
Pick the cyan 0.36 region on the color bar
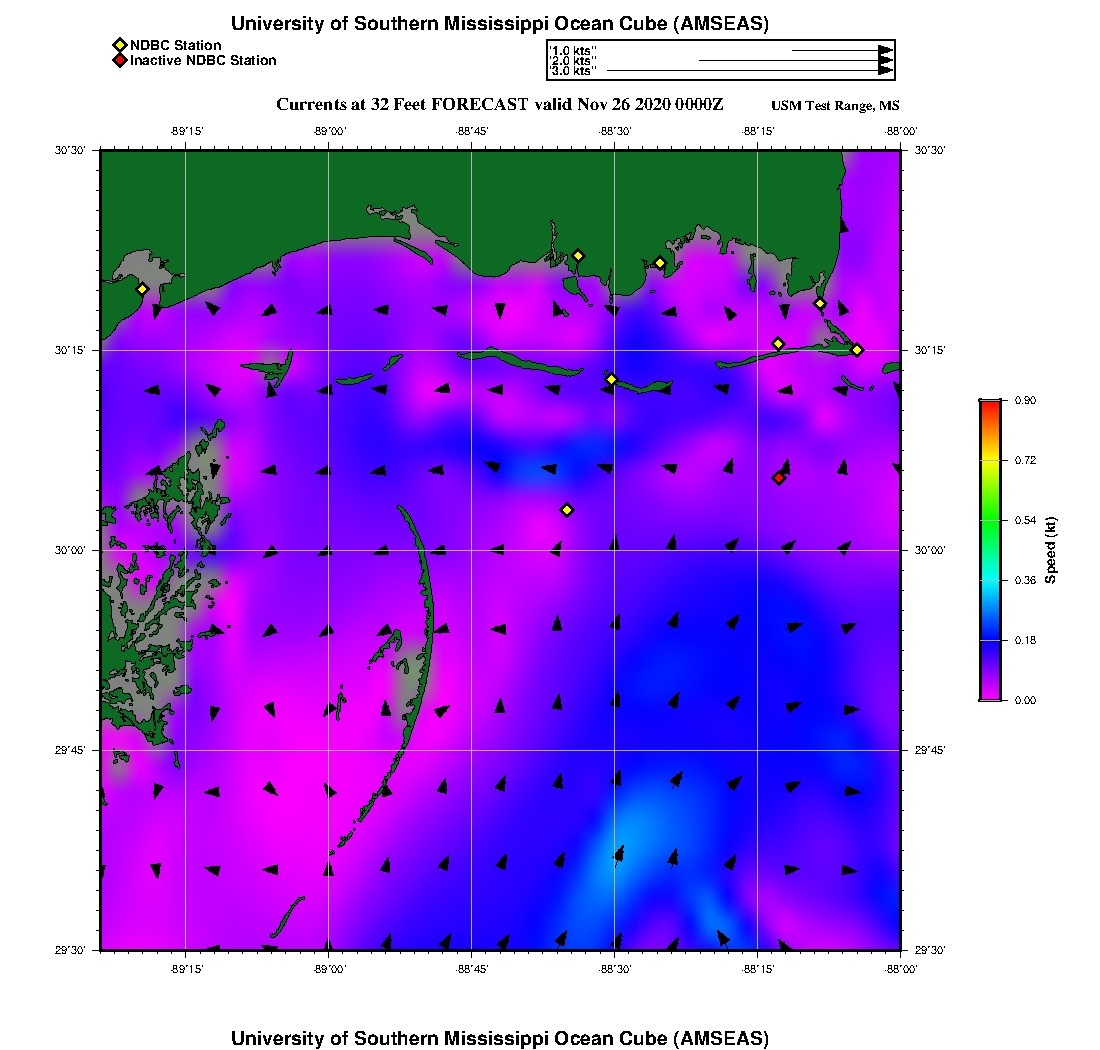coord(989,580)
